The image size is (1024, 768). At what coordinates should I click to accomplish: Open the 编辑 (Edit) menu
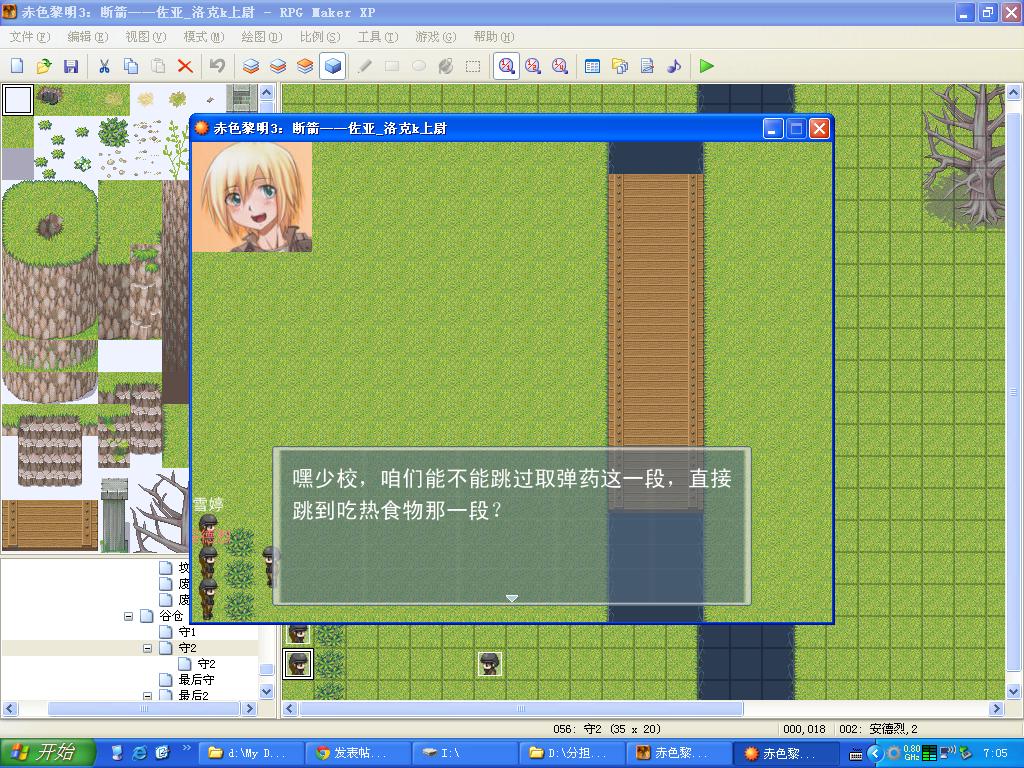coord(88,37)
